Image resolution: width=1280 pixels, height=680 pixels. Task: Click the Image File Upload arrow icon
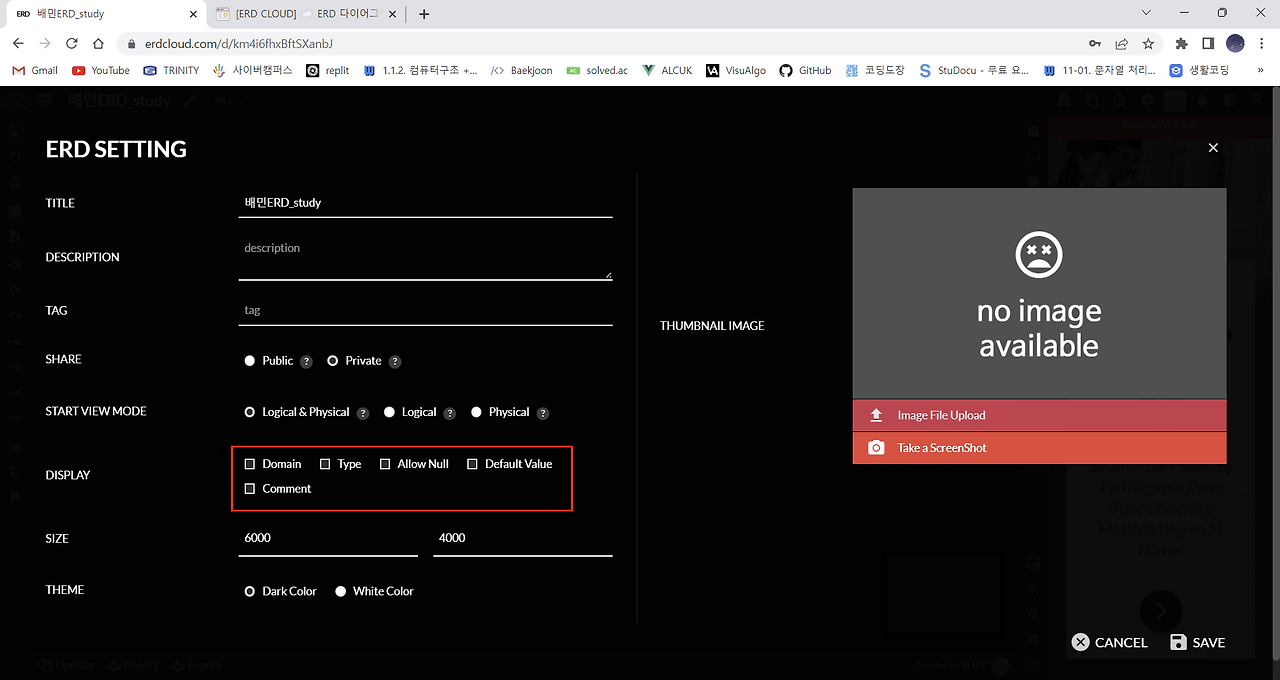[x=876, y=415]
